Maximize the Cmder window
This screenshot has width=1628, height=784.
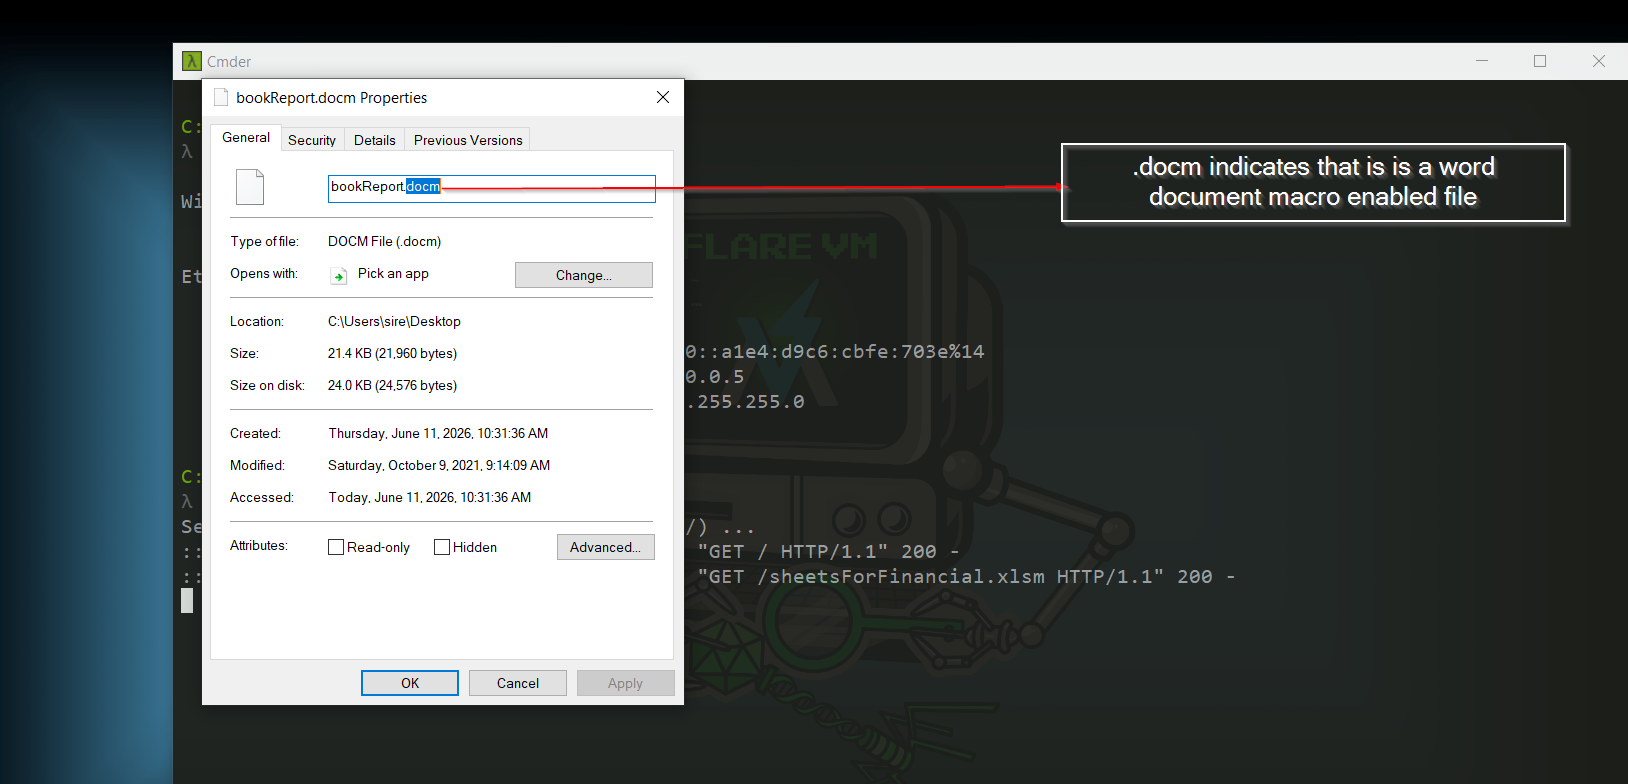1540,61
